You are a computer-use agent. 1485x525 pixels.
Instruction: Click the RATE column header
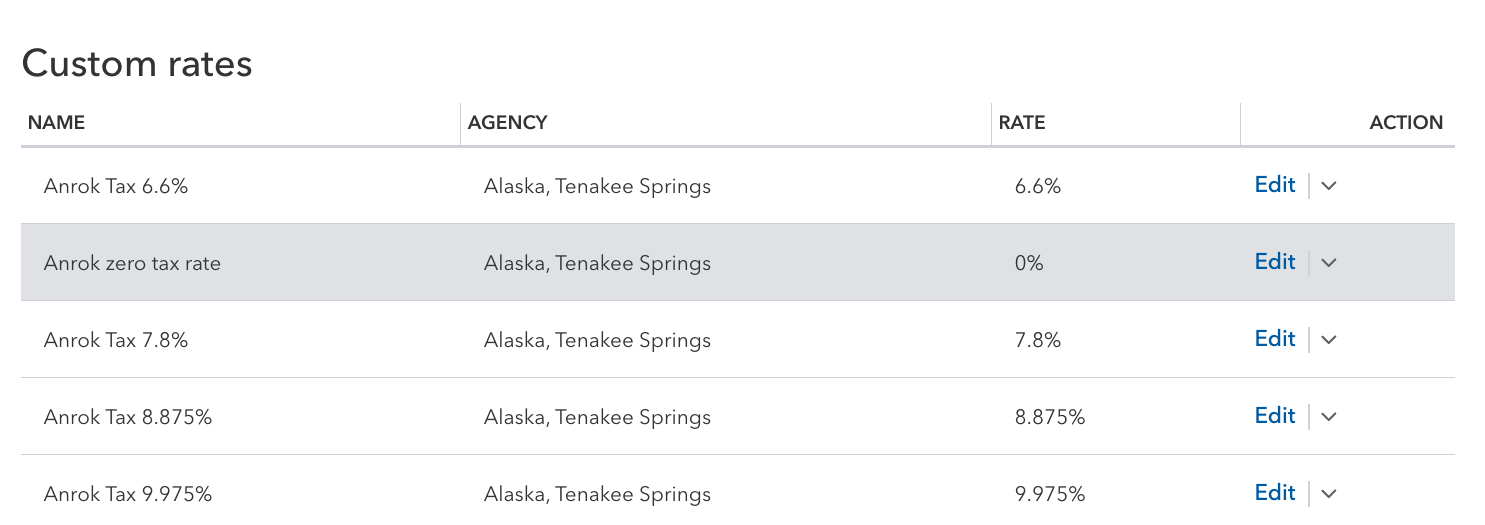point(1022,123)
